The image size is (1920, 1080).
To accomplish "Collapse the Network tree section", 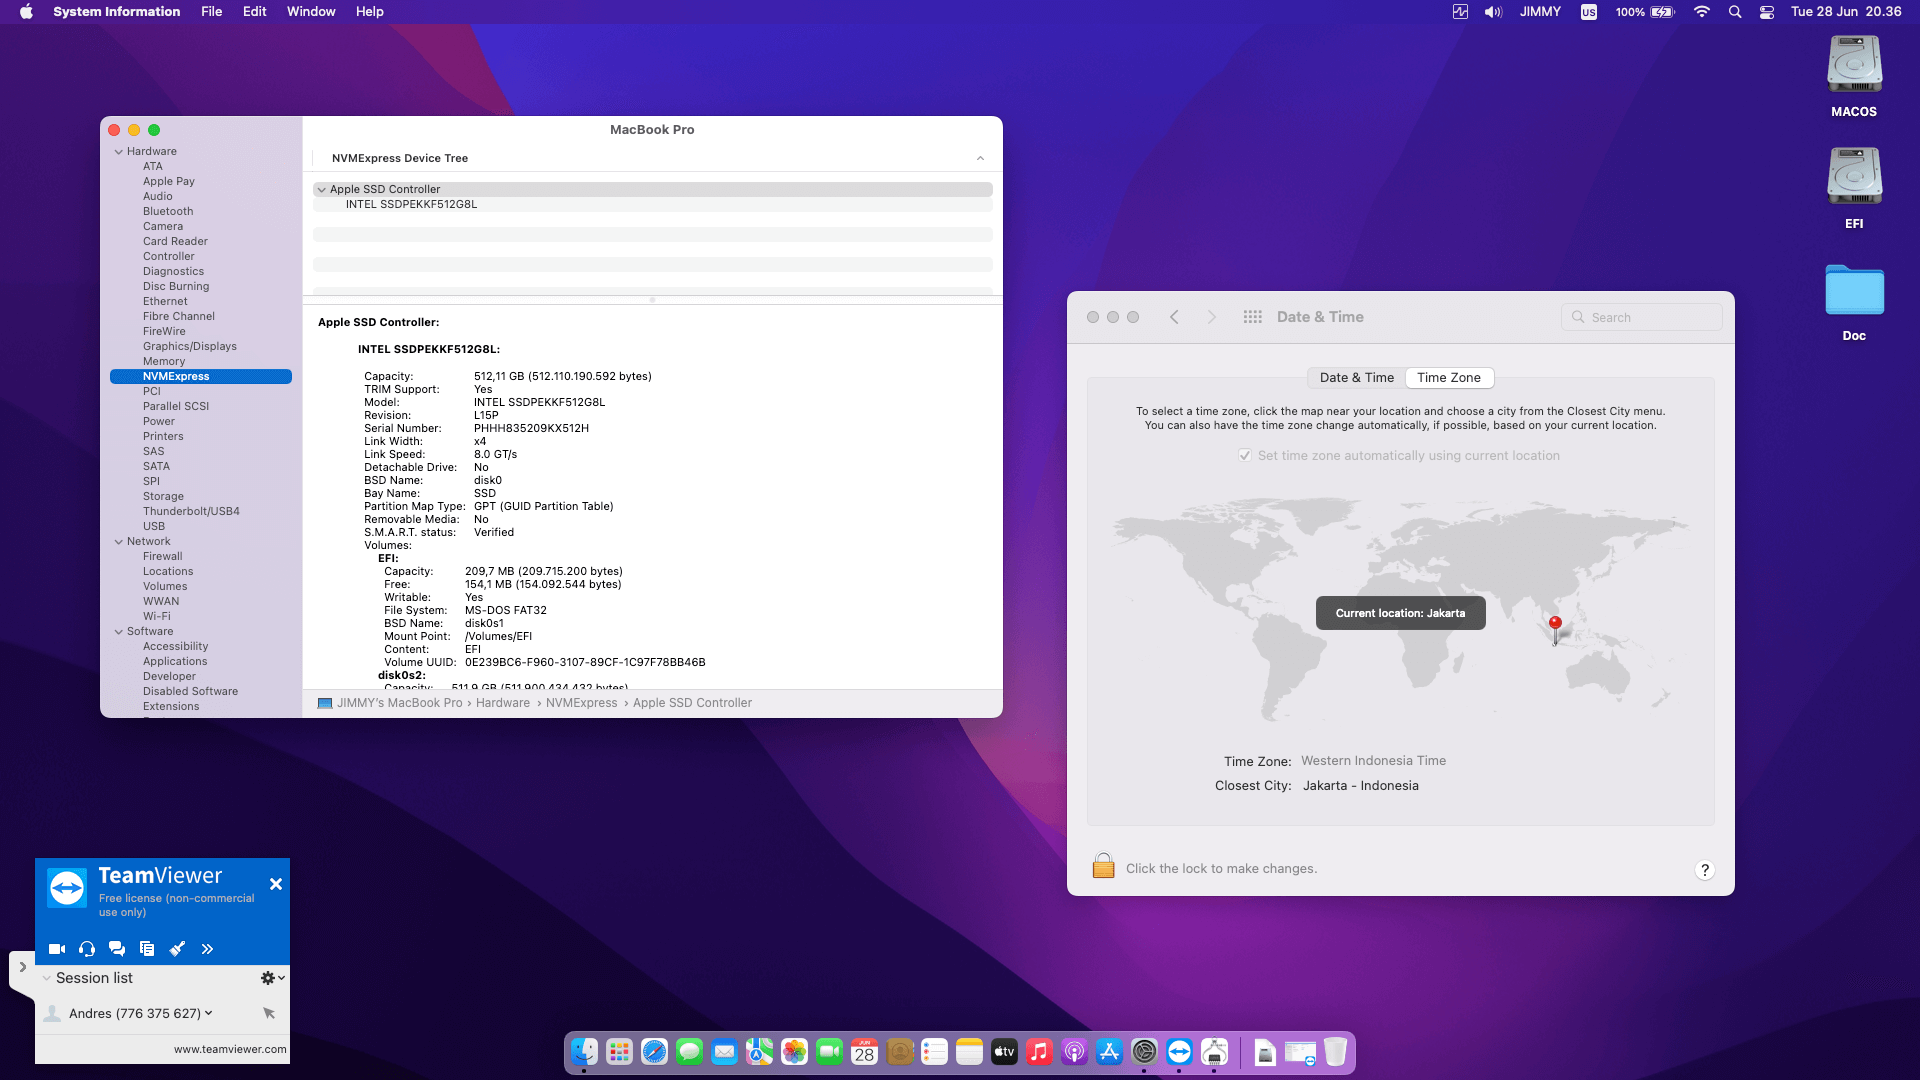I will pos(119,542).
